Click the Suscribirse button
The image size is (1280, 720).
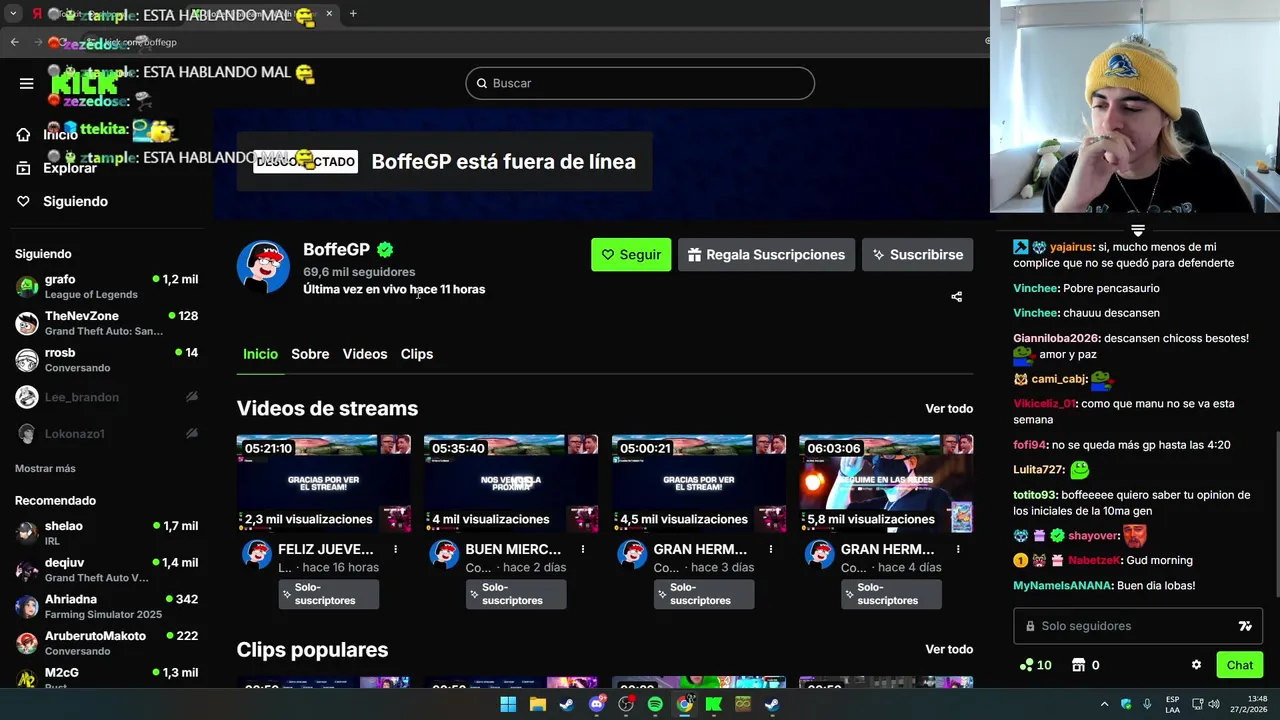point(917,254)
